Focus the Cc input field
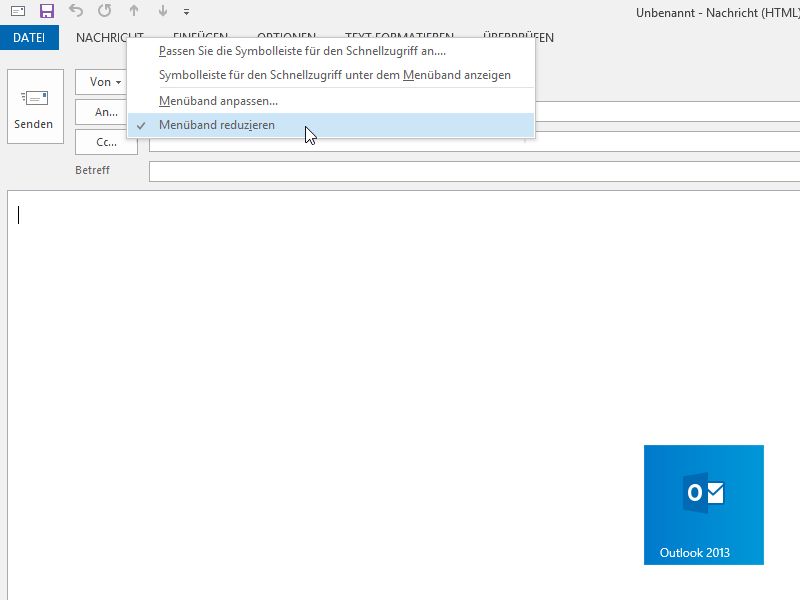Screen dimensions: 800x600 coord(474,144)
